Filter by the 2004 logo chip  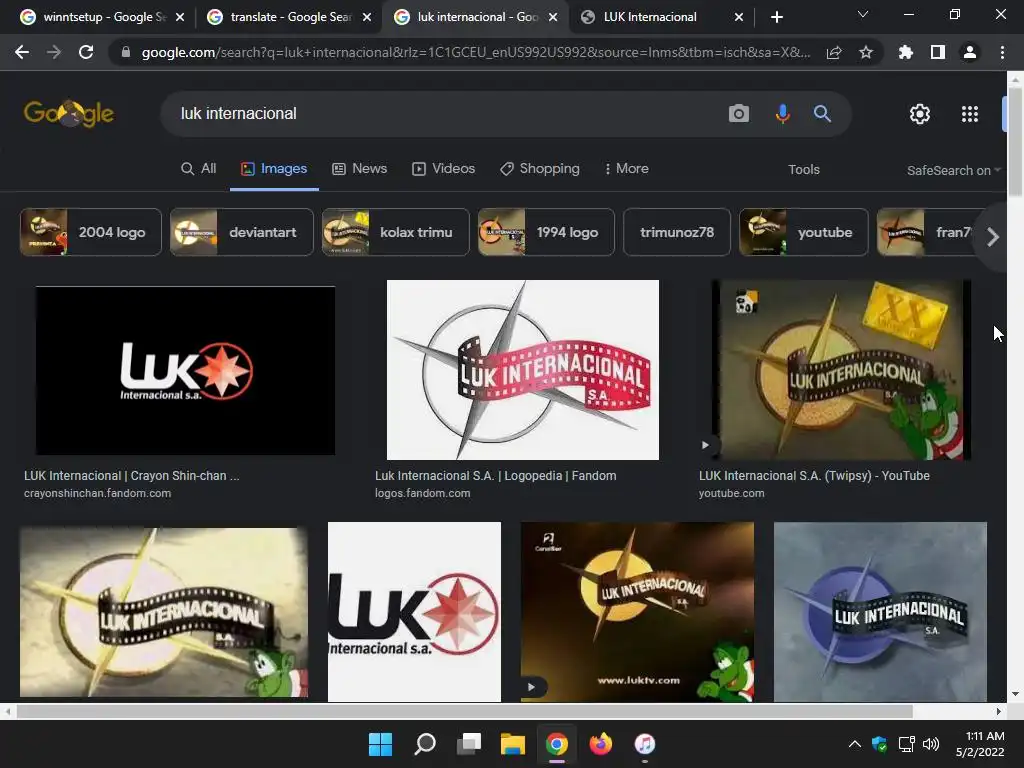[x=91, y=232]
